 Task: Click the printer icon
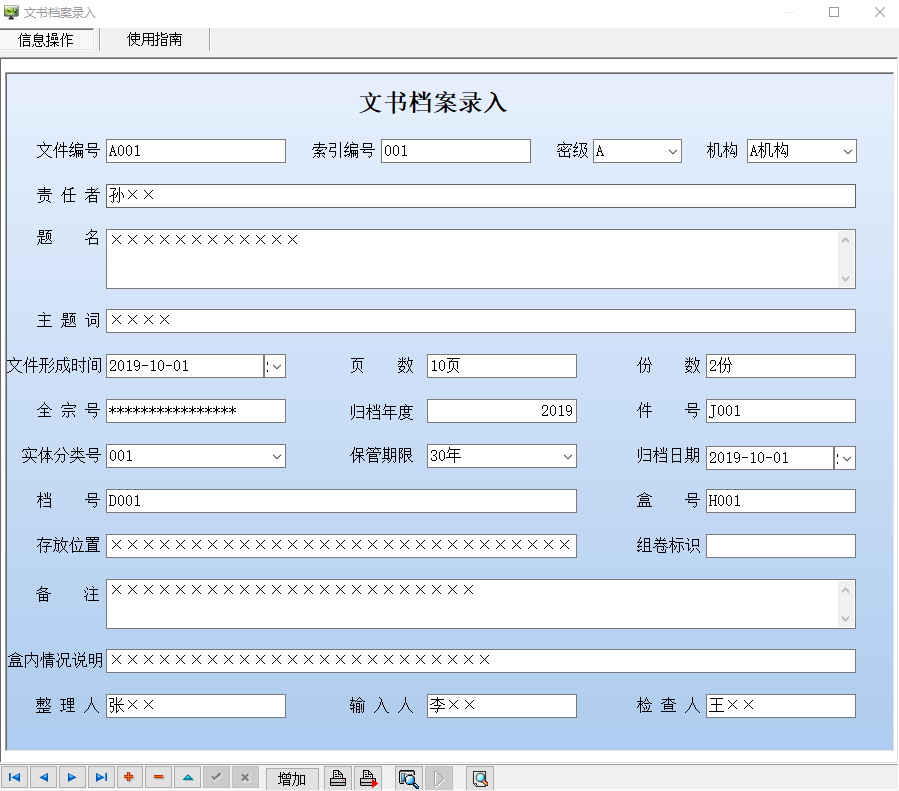338,778
